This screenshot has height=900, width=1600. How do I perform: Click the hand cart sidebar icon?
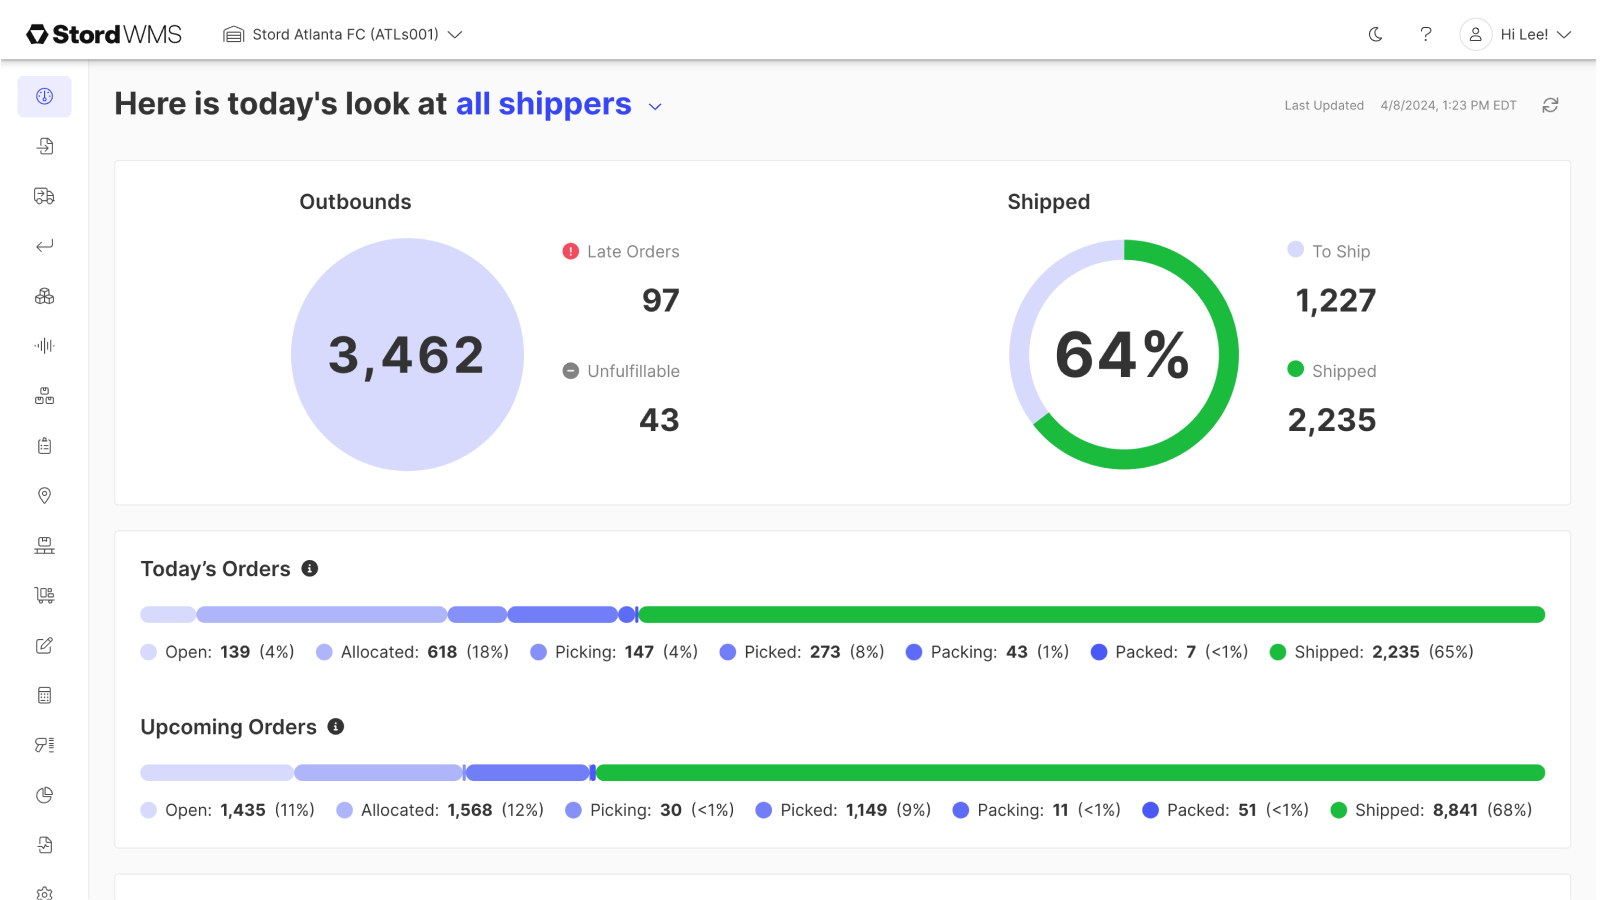(44, 596)
